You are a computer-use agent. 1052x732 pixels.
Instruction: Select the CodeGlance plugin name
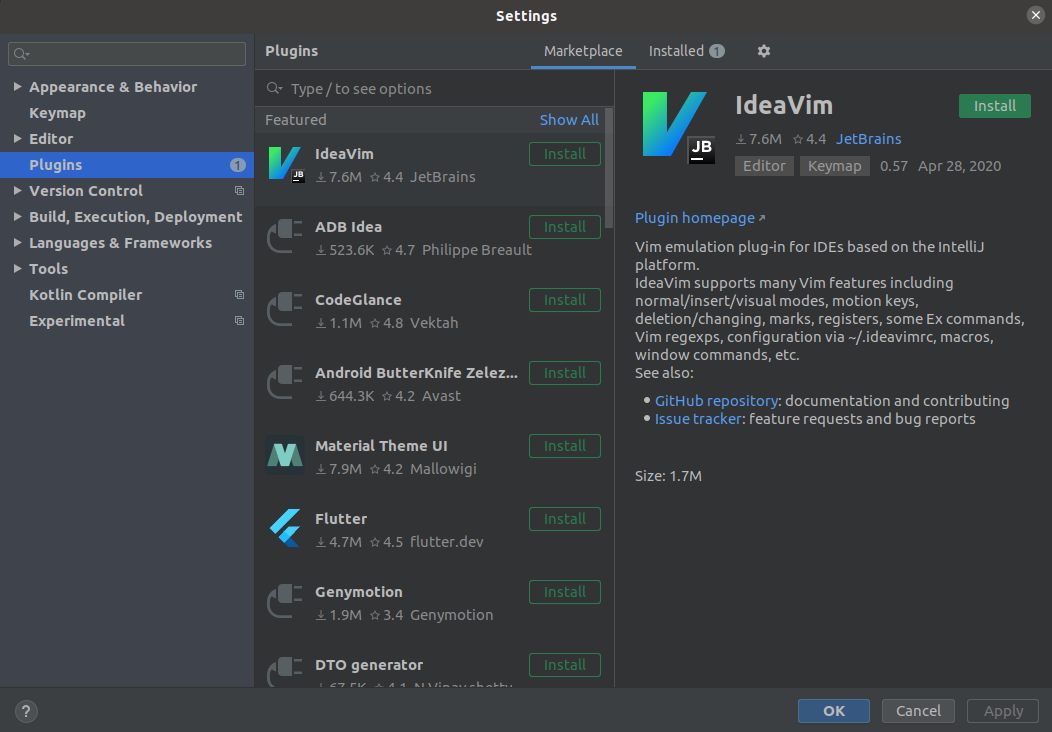[358, 300]
